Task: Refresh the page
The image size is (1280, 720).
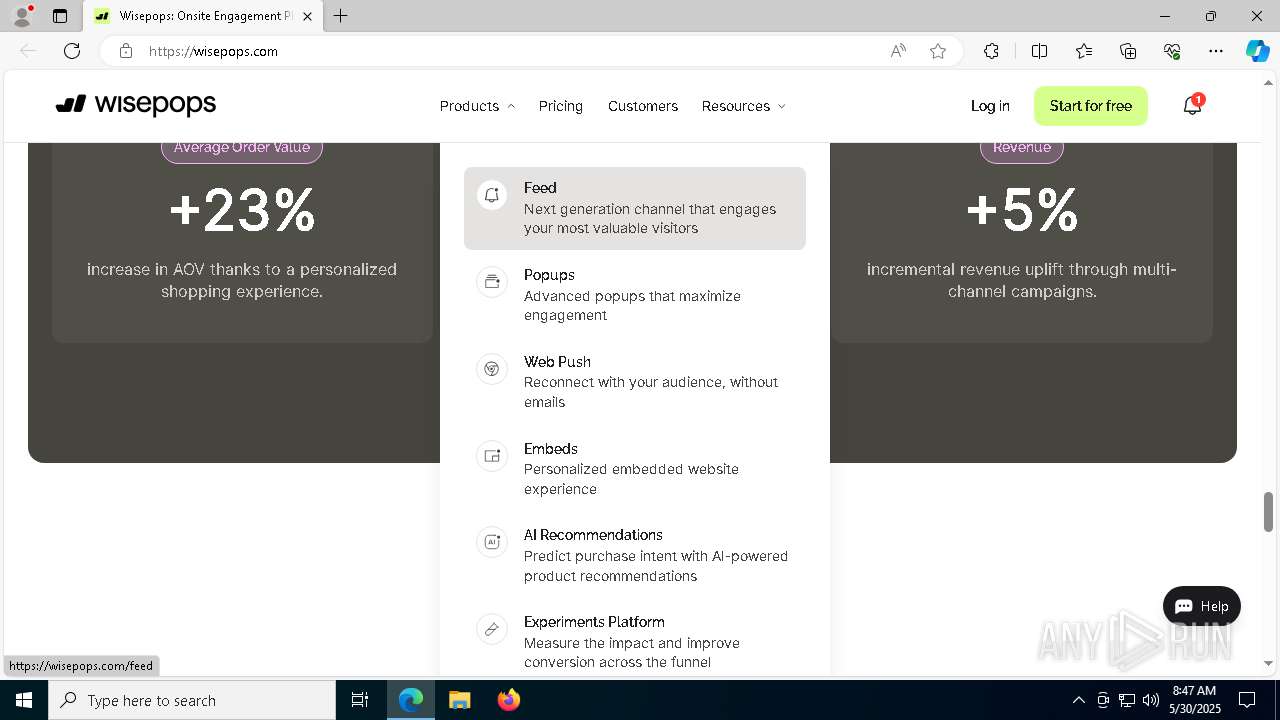Action: [72, 51]
